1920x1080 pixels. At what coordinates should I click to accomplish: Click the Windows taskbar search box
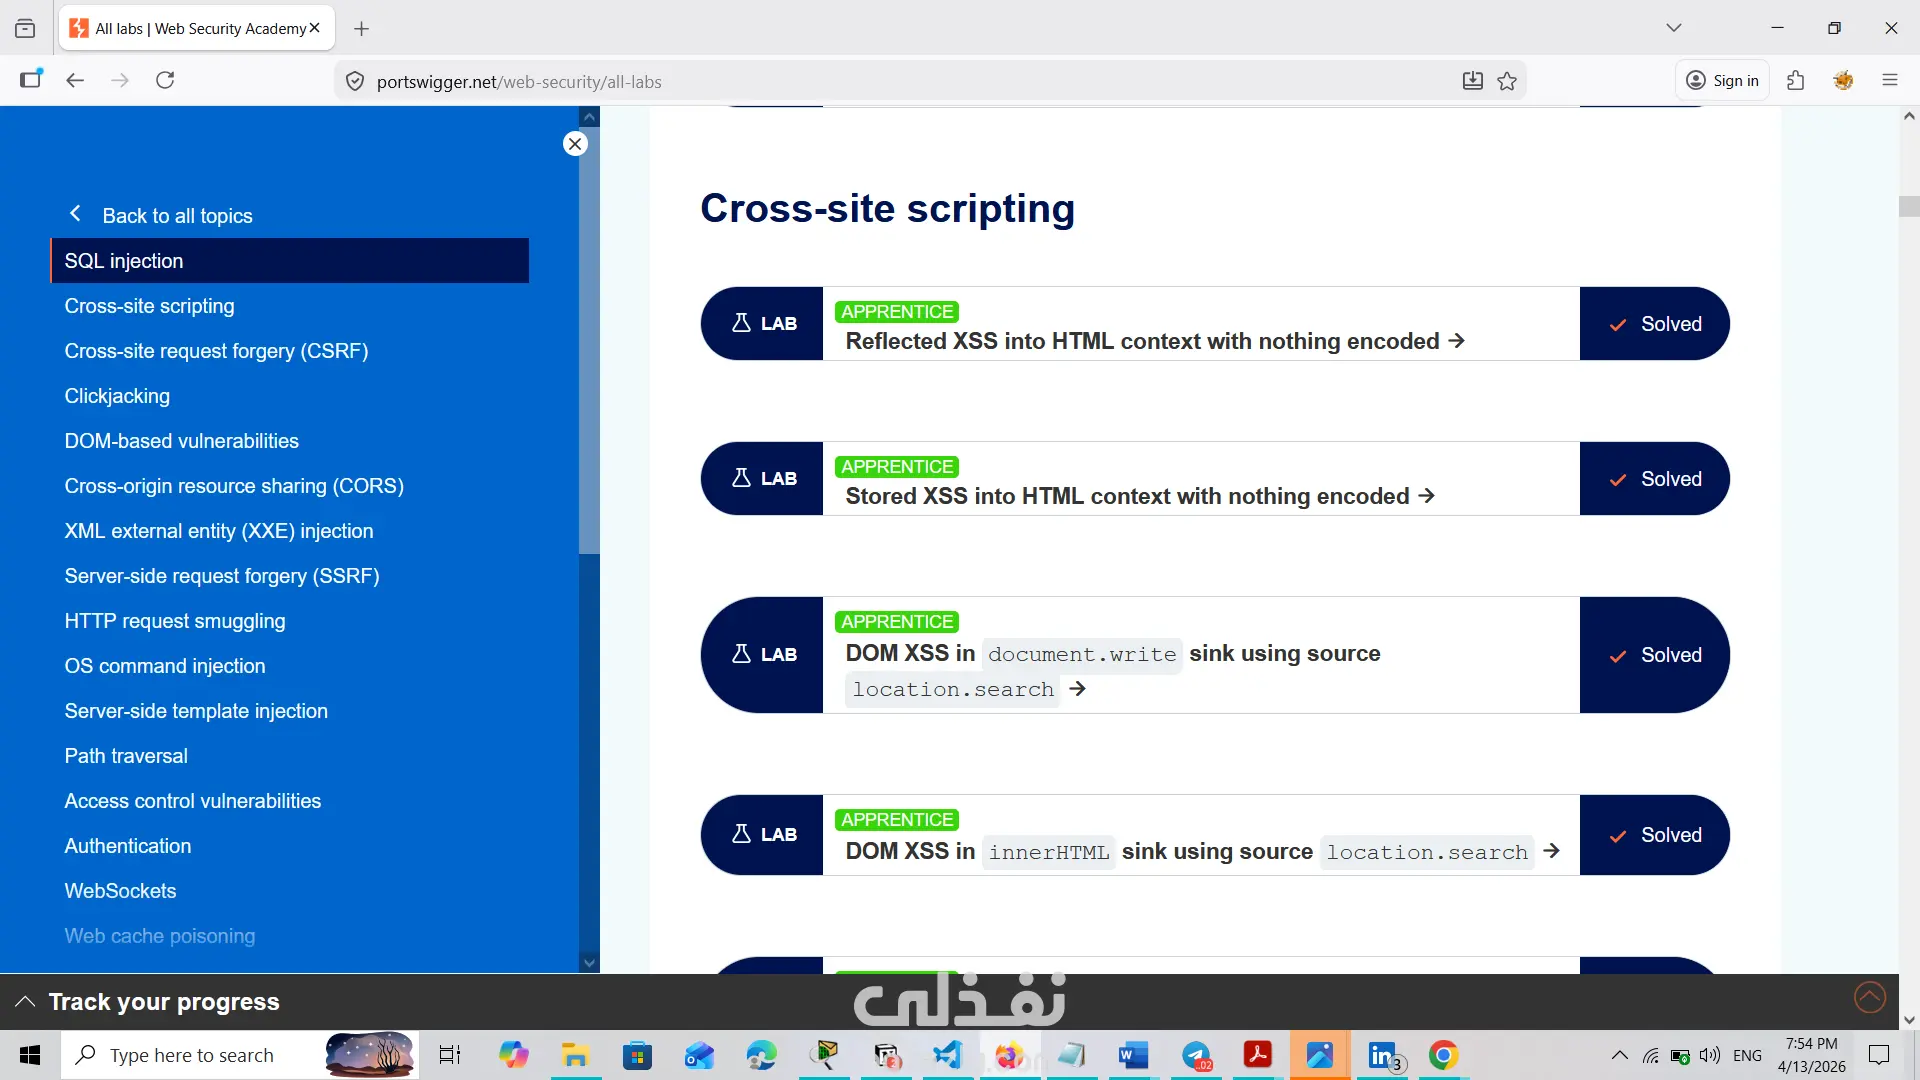tap(192, 1055)
